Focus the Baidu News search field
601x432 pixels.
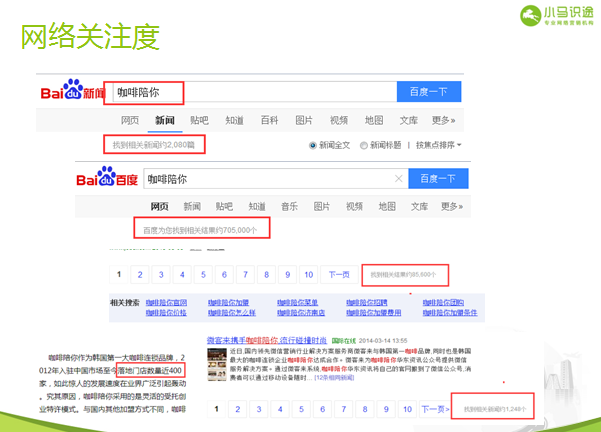[255, 92]
